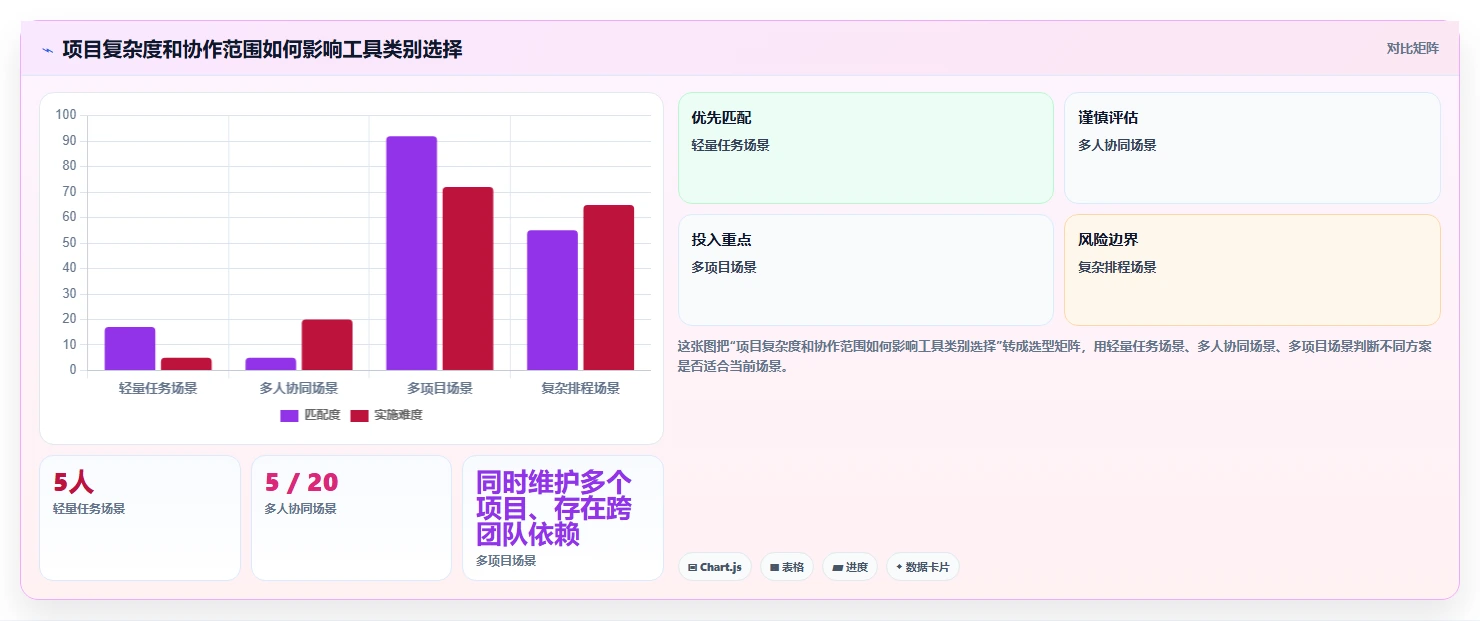Click the 复杂排程场景 label on the chart axis
Image resolution: width=1480 pixels, height=621 pixels.
click(x=581, y=388)
